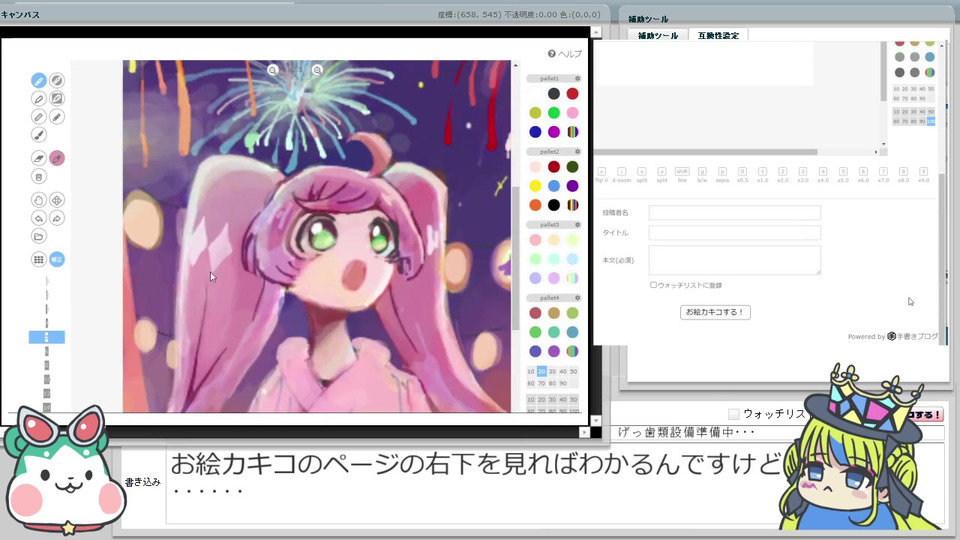Click the undo arrow icon
Viewport: 960px width, 540px height.
click(x=39, y=218)
